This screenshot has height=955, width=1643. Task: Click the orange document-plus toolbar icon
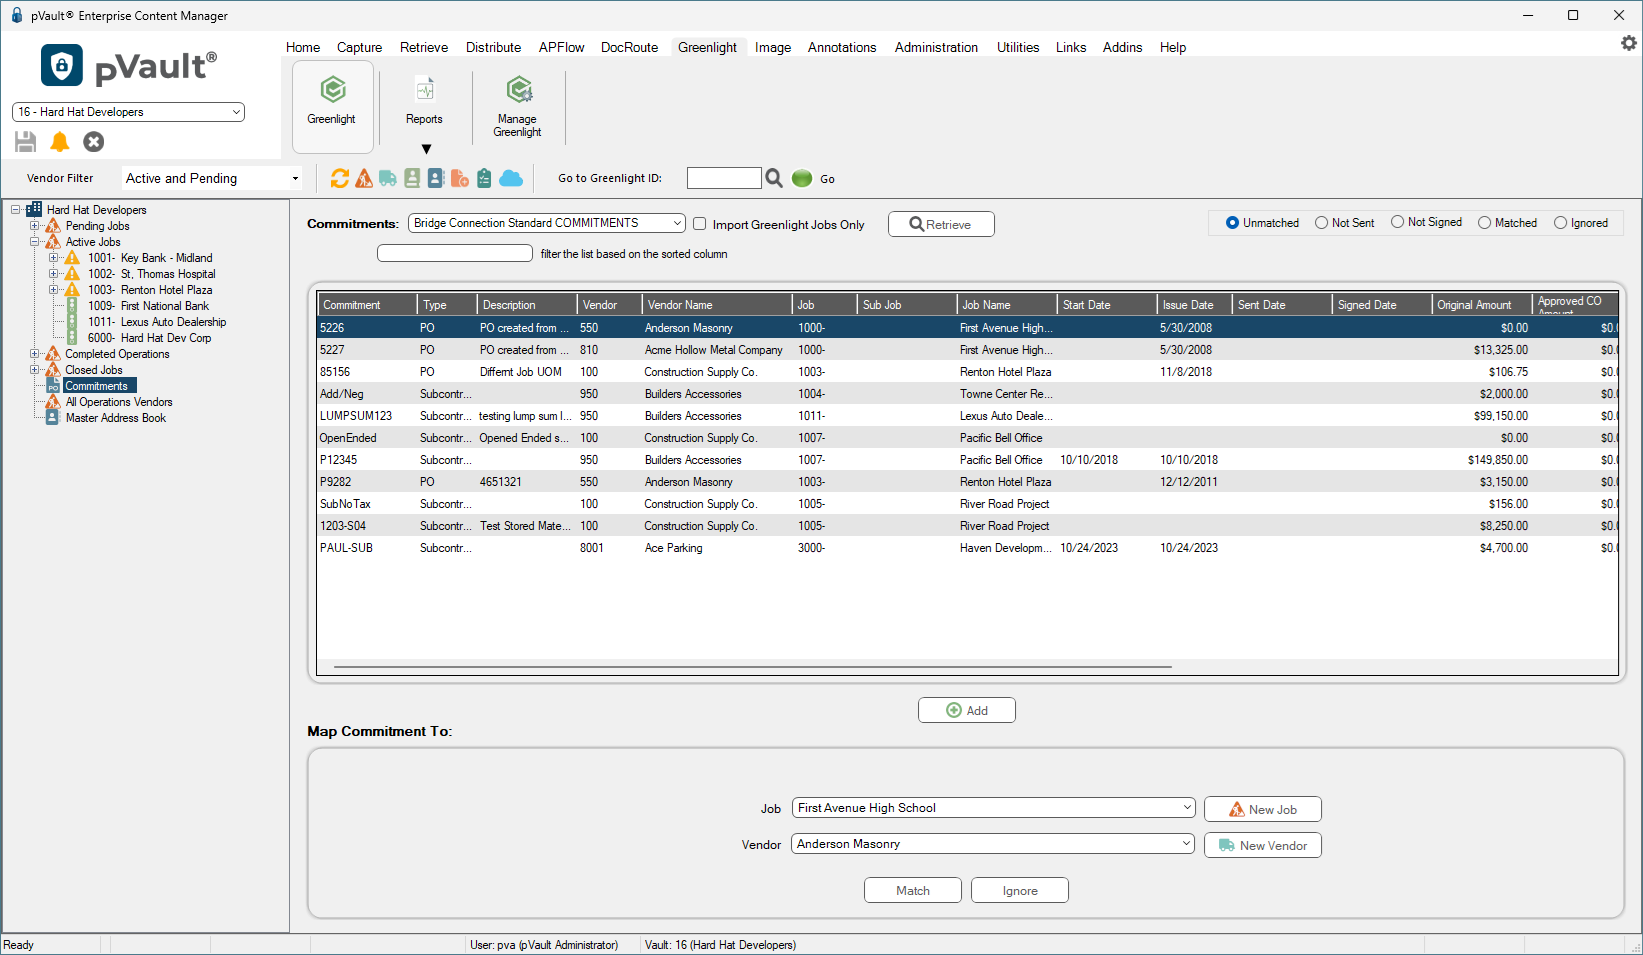coord(460,178)
